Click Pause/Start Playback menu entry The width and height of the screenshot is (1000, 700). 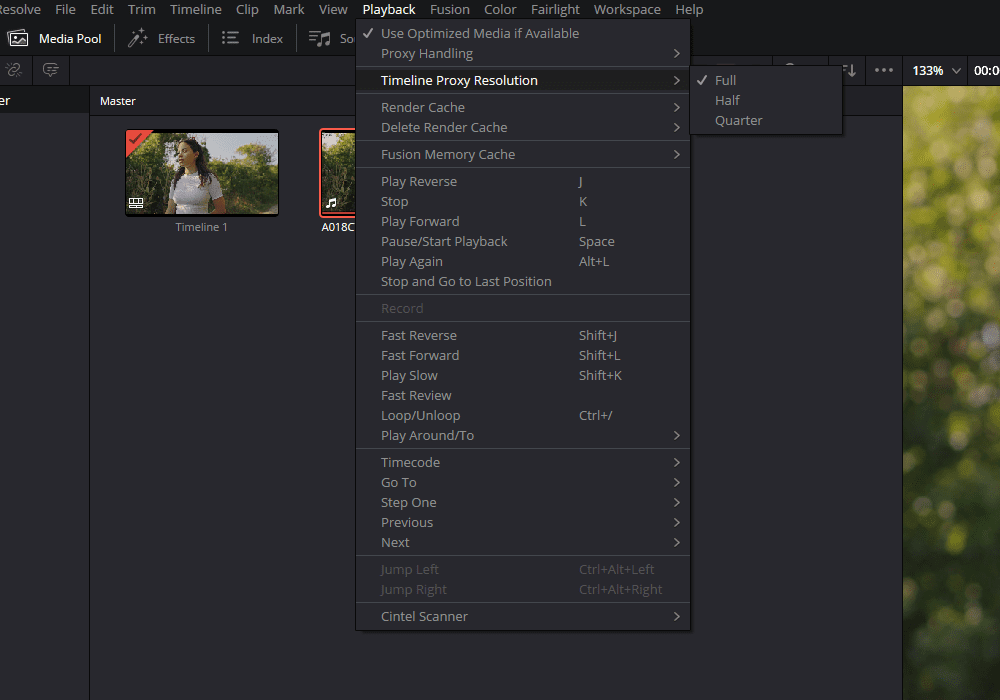[x=444, y=241]
